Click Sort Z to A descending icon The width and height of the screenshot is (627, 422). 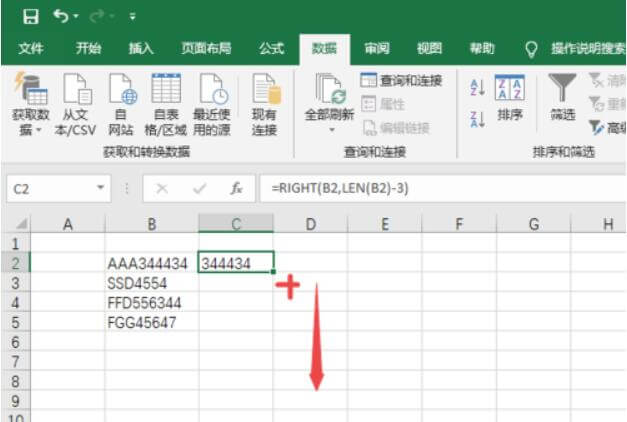[x=477, y=118]
